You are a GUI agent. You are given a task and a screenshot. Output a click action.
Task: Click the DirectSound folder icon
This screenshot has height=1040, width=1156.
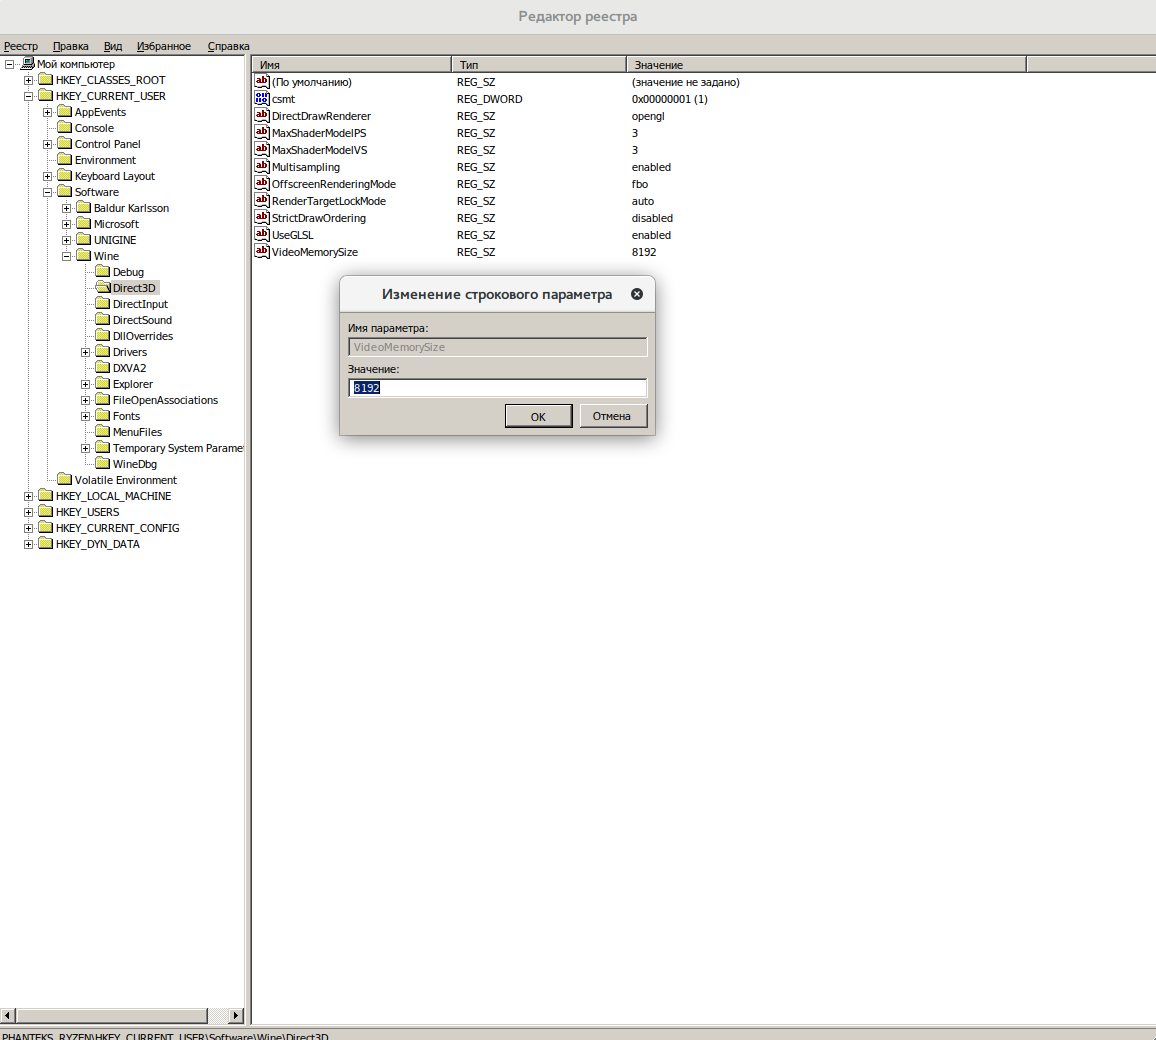(x=103, y=319)
